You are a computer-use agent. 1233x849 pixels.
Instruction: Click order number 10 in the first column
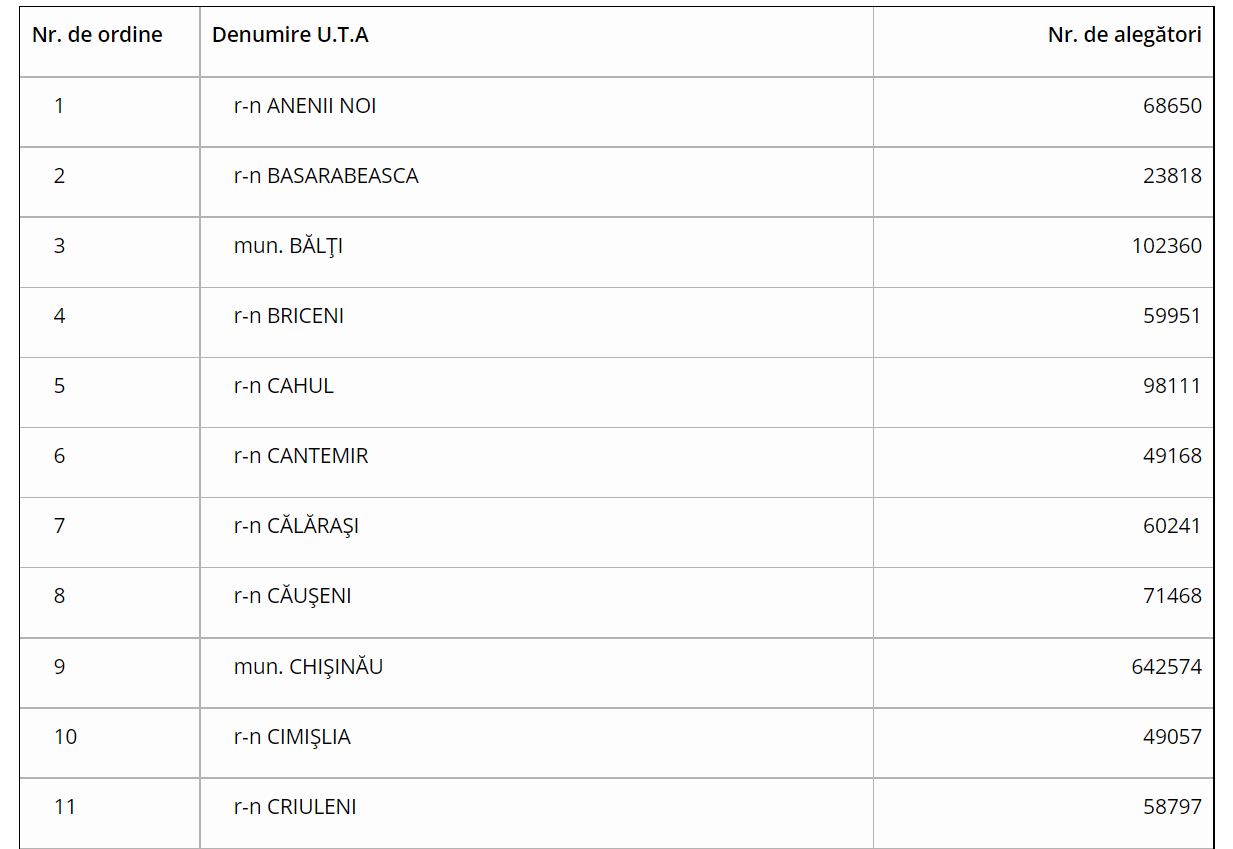pyautogui.click(x=65, y=737)
